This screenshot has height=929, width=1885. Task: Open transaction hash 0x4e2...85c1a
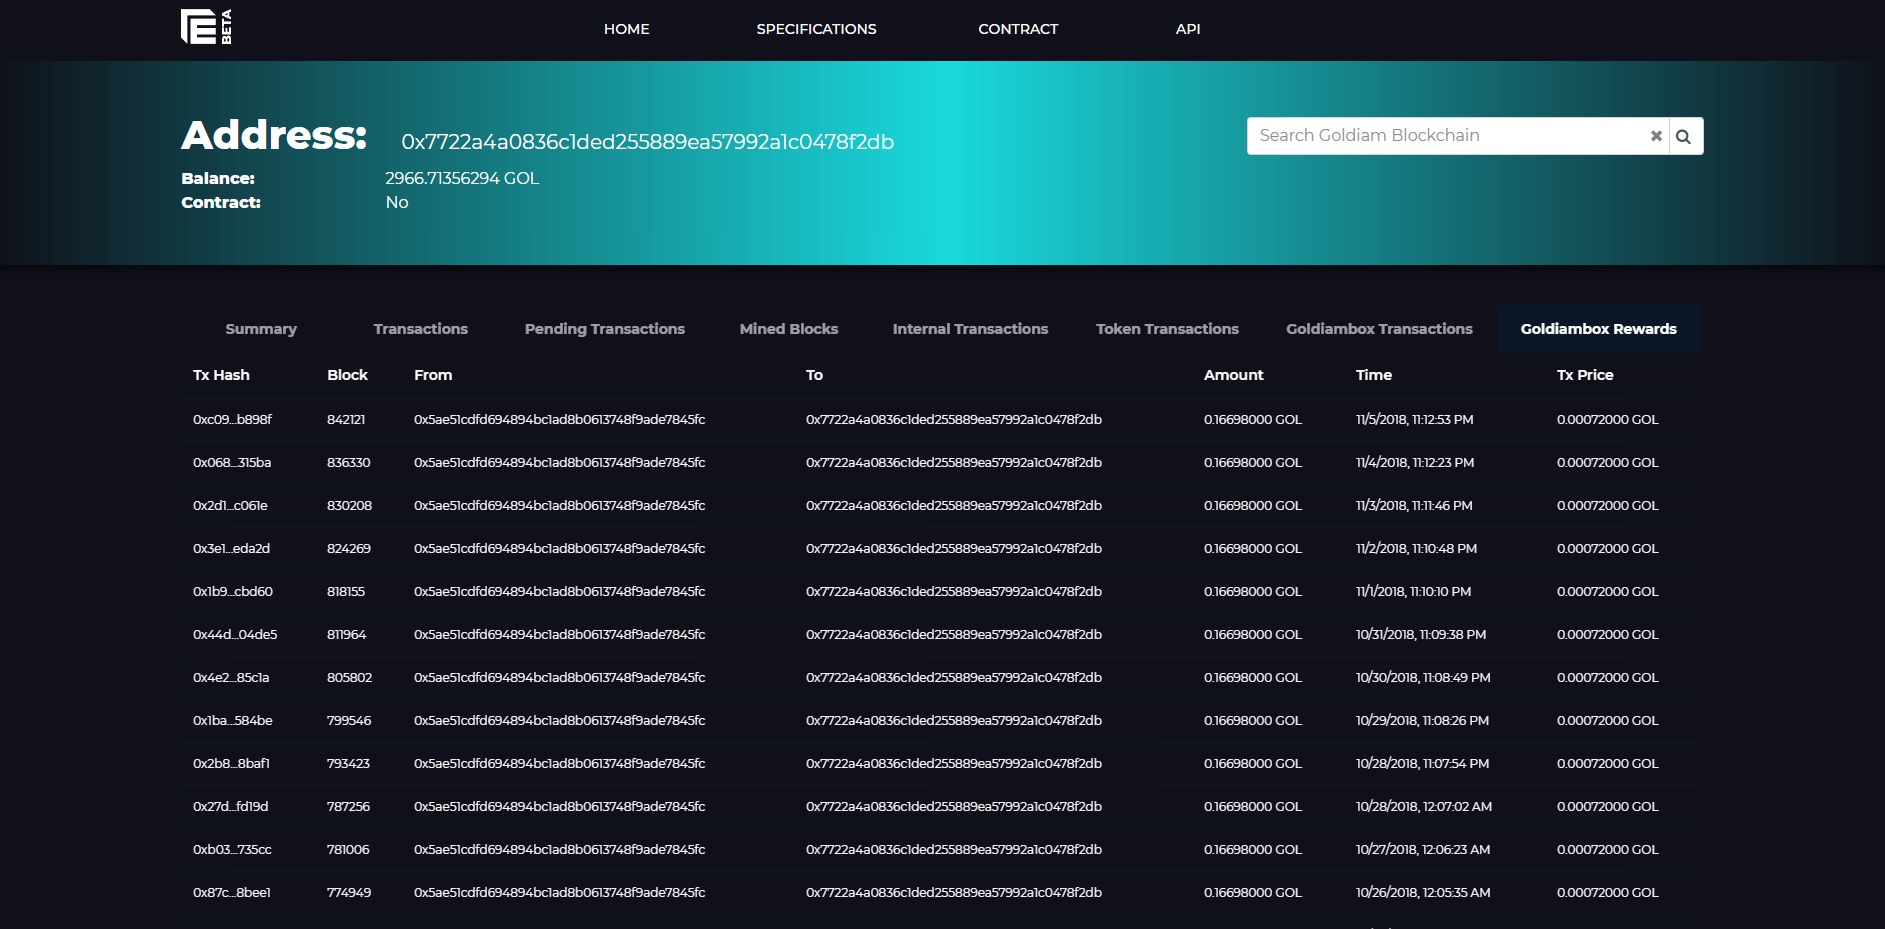(231, 678)
